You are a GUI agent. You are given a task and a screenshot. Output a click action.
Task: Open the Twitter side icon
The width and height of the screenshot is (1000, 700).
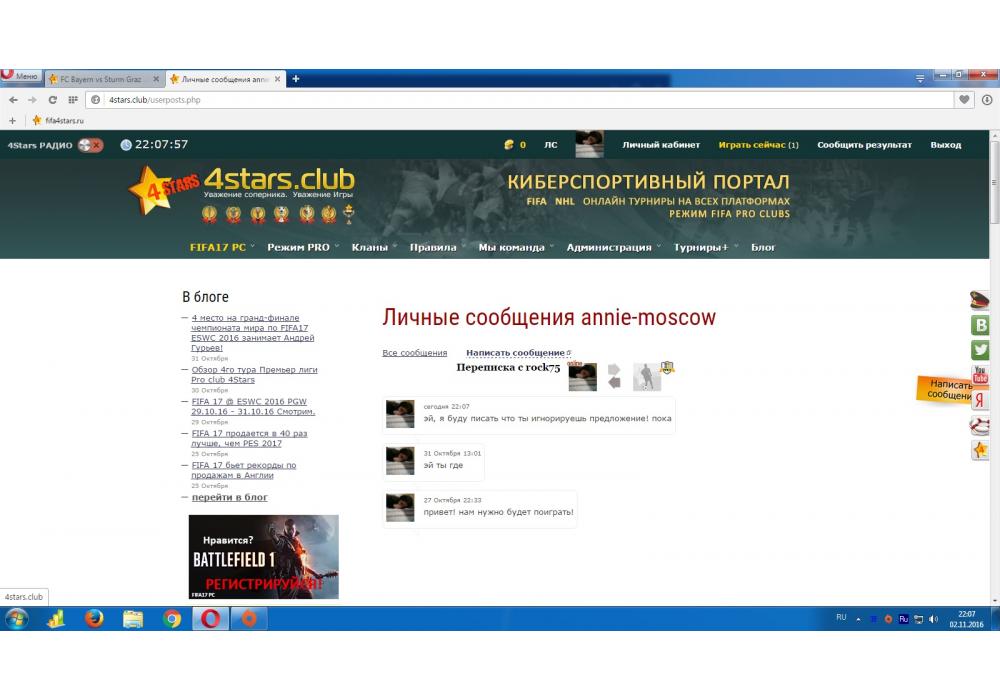(980, 350)
